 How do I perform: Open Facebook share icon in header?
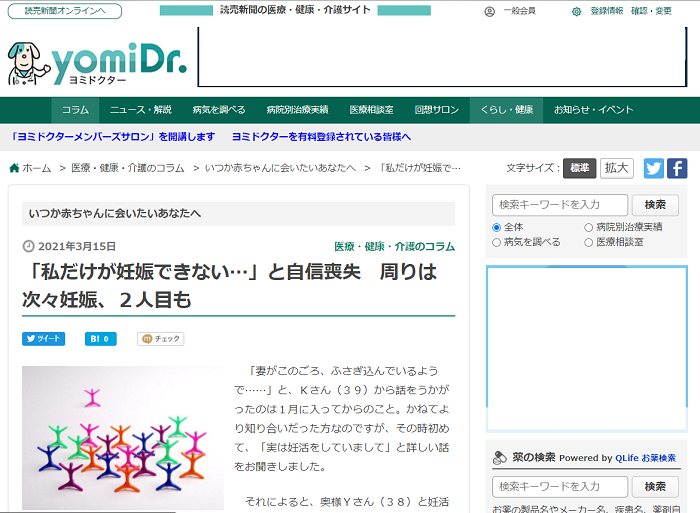point(677,168)
